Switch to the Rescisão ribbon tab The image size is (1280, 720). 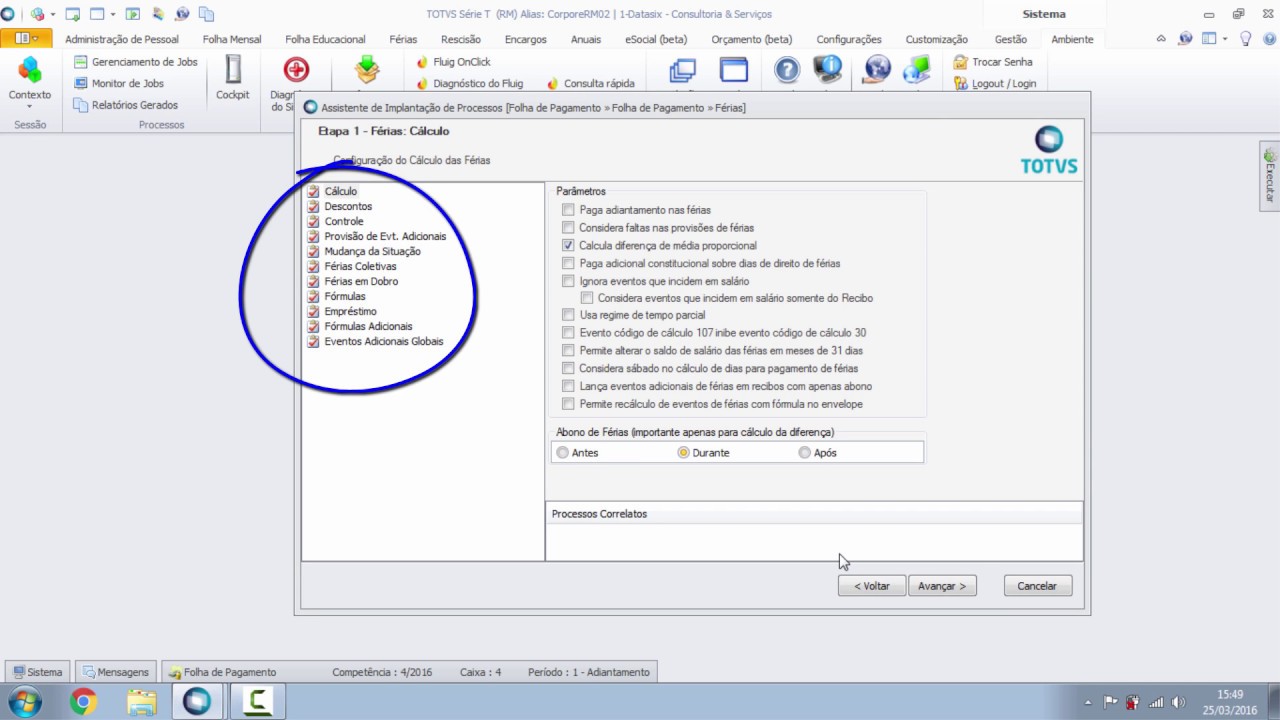tap(461, 40)
